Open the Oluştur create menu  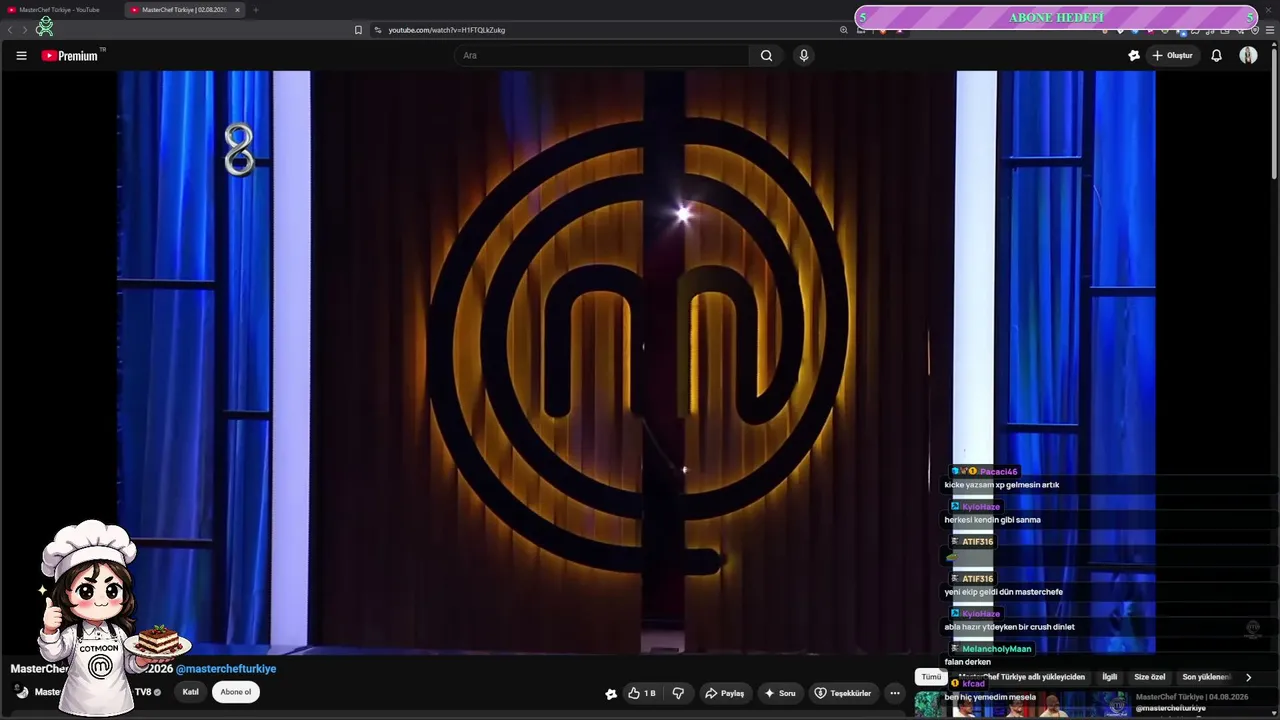[1172, 56]
